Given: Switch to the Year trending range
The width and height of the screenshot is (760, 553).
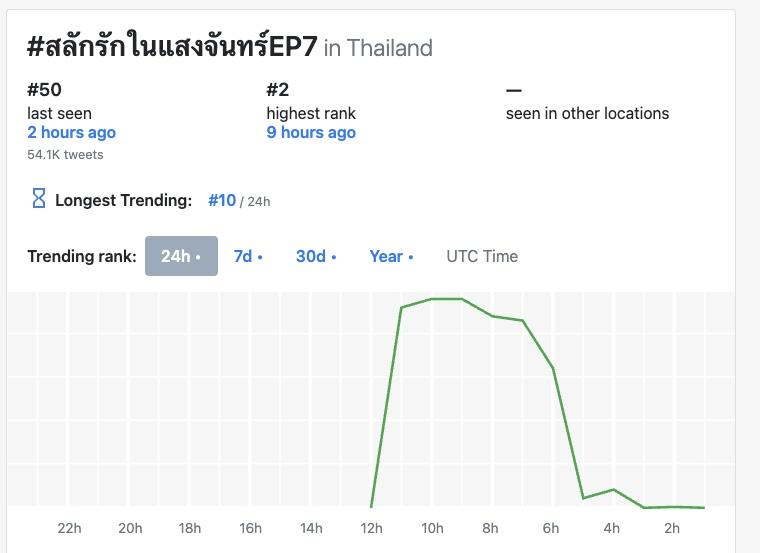Looking at the screenshot, I should tap(391, 256).
